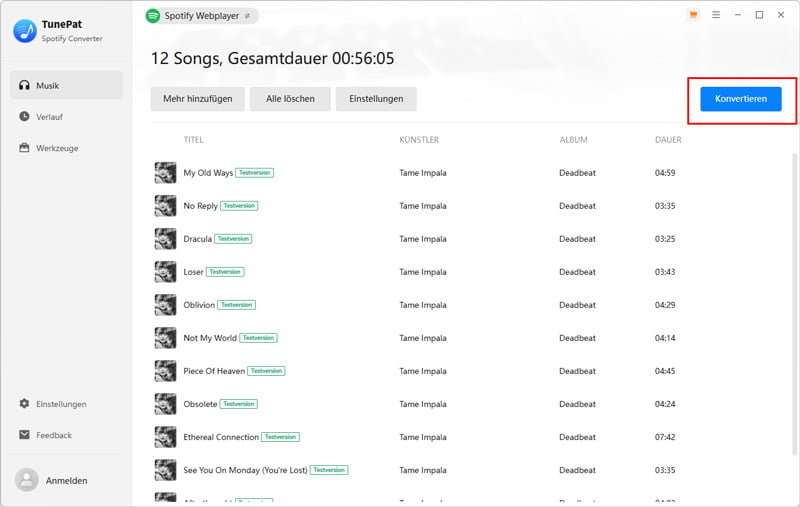Open the hamburger menu icon
This screenshot has height=507, width=800.
tap(716, 15)
